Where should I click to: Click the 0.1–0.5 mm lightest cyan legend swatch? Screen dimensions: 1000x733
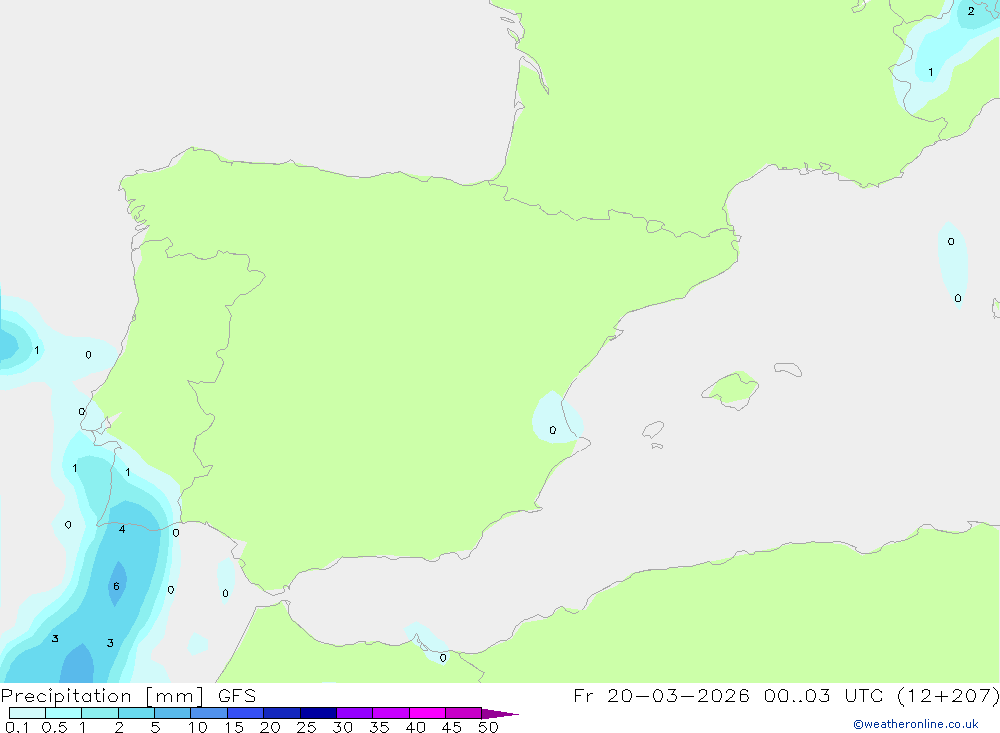pyautogui.click(x=27, y=713)
